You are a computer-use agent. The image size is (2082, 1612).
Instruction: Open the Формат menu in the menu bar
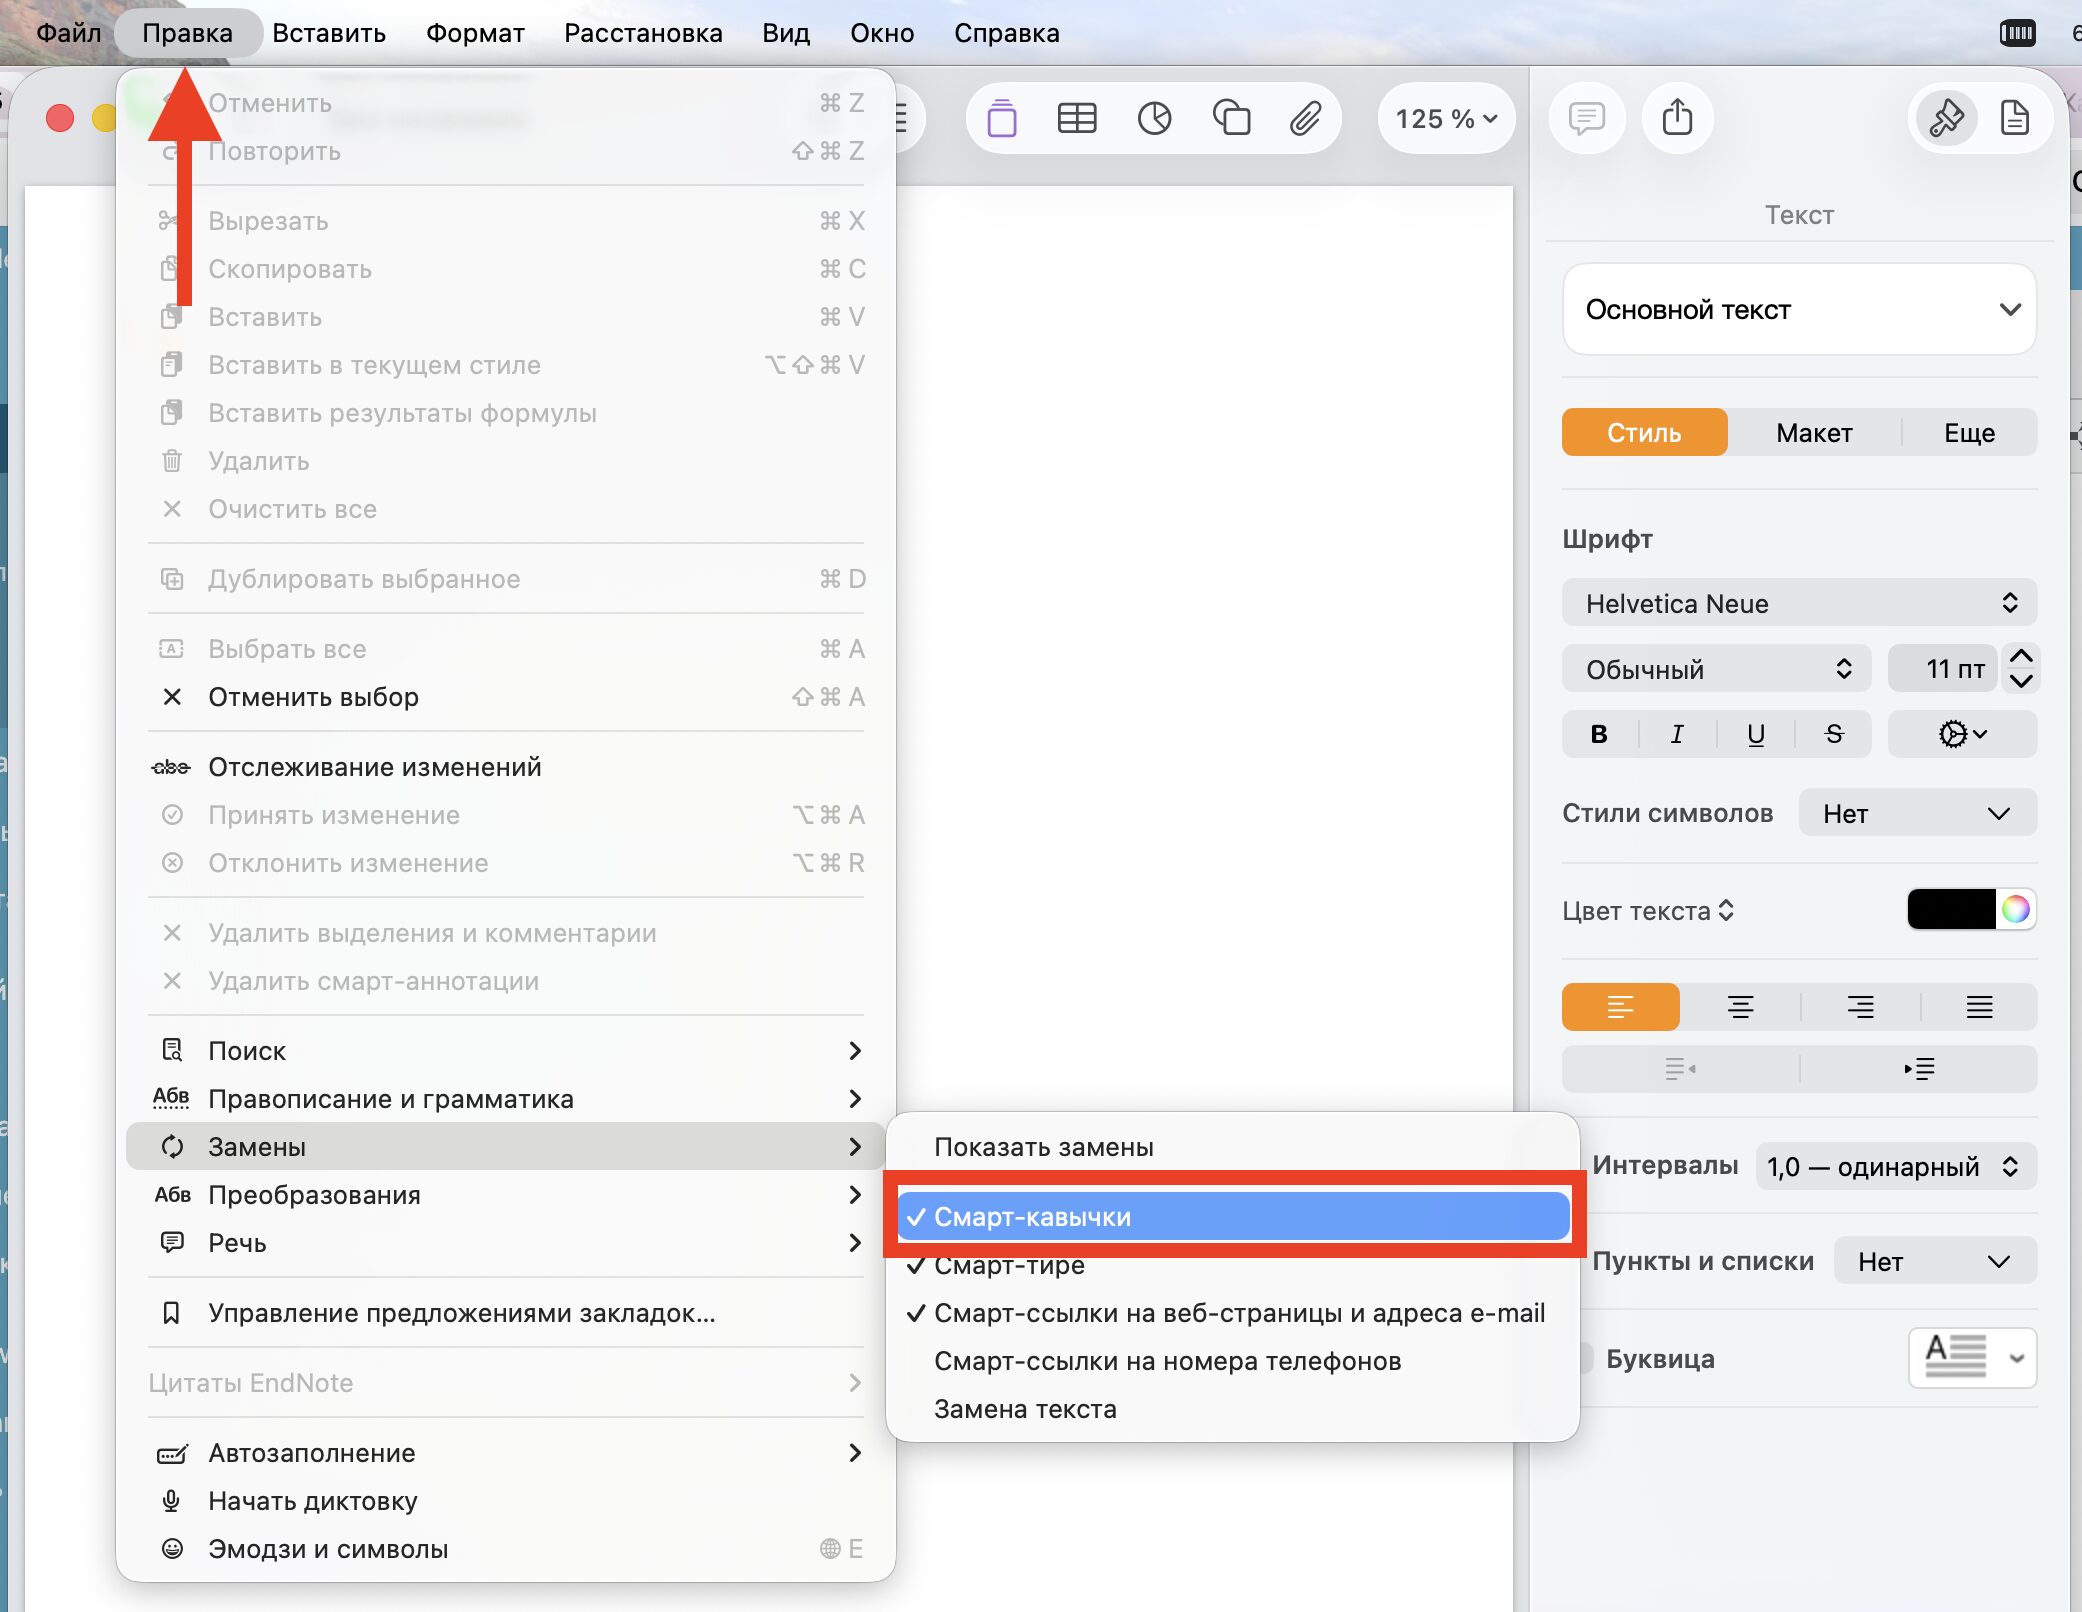tap(474, 32)
